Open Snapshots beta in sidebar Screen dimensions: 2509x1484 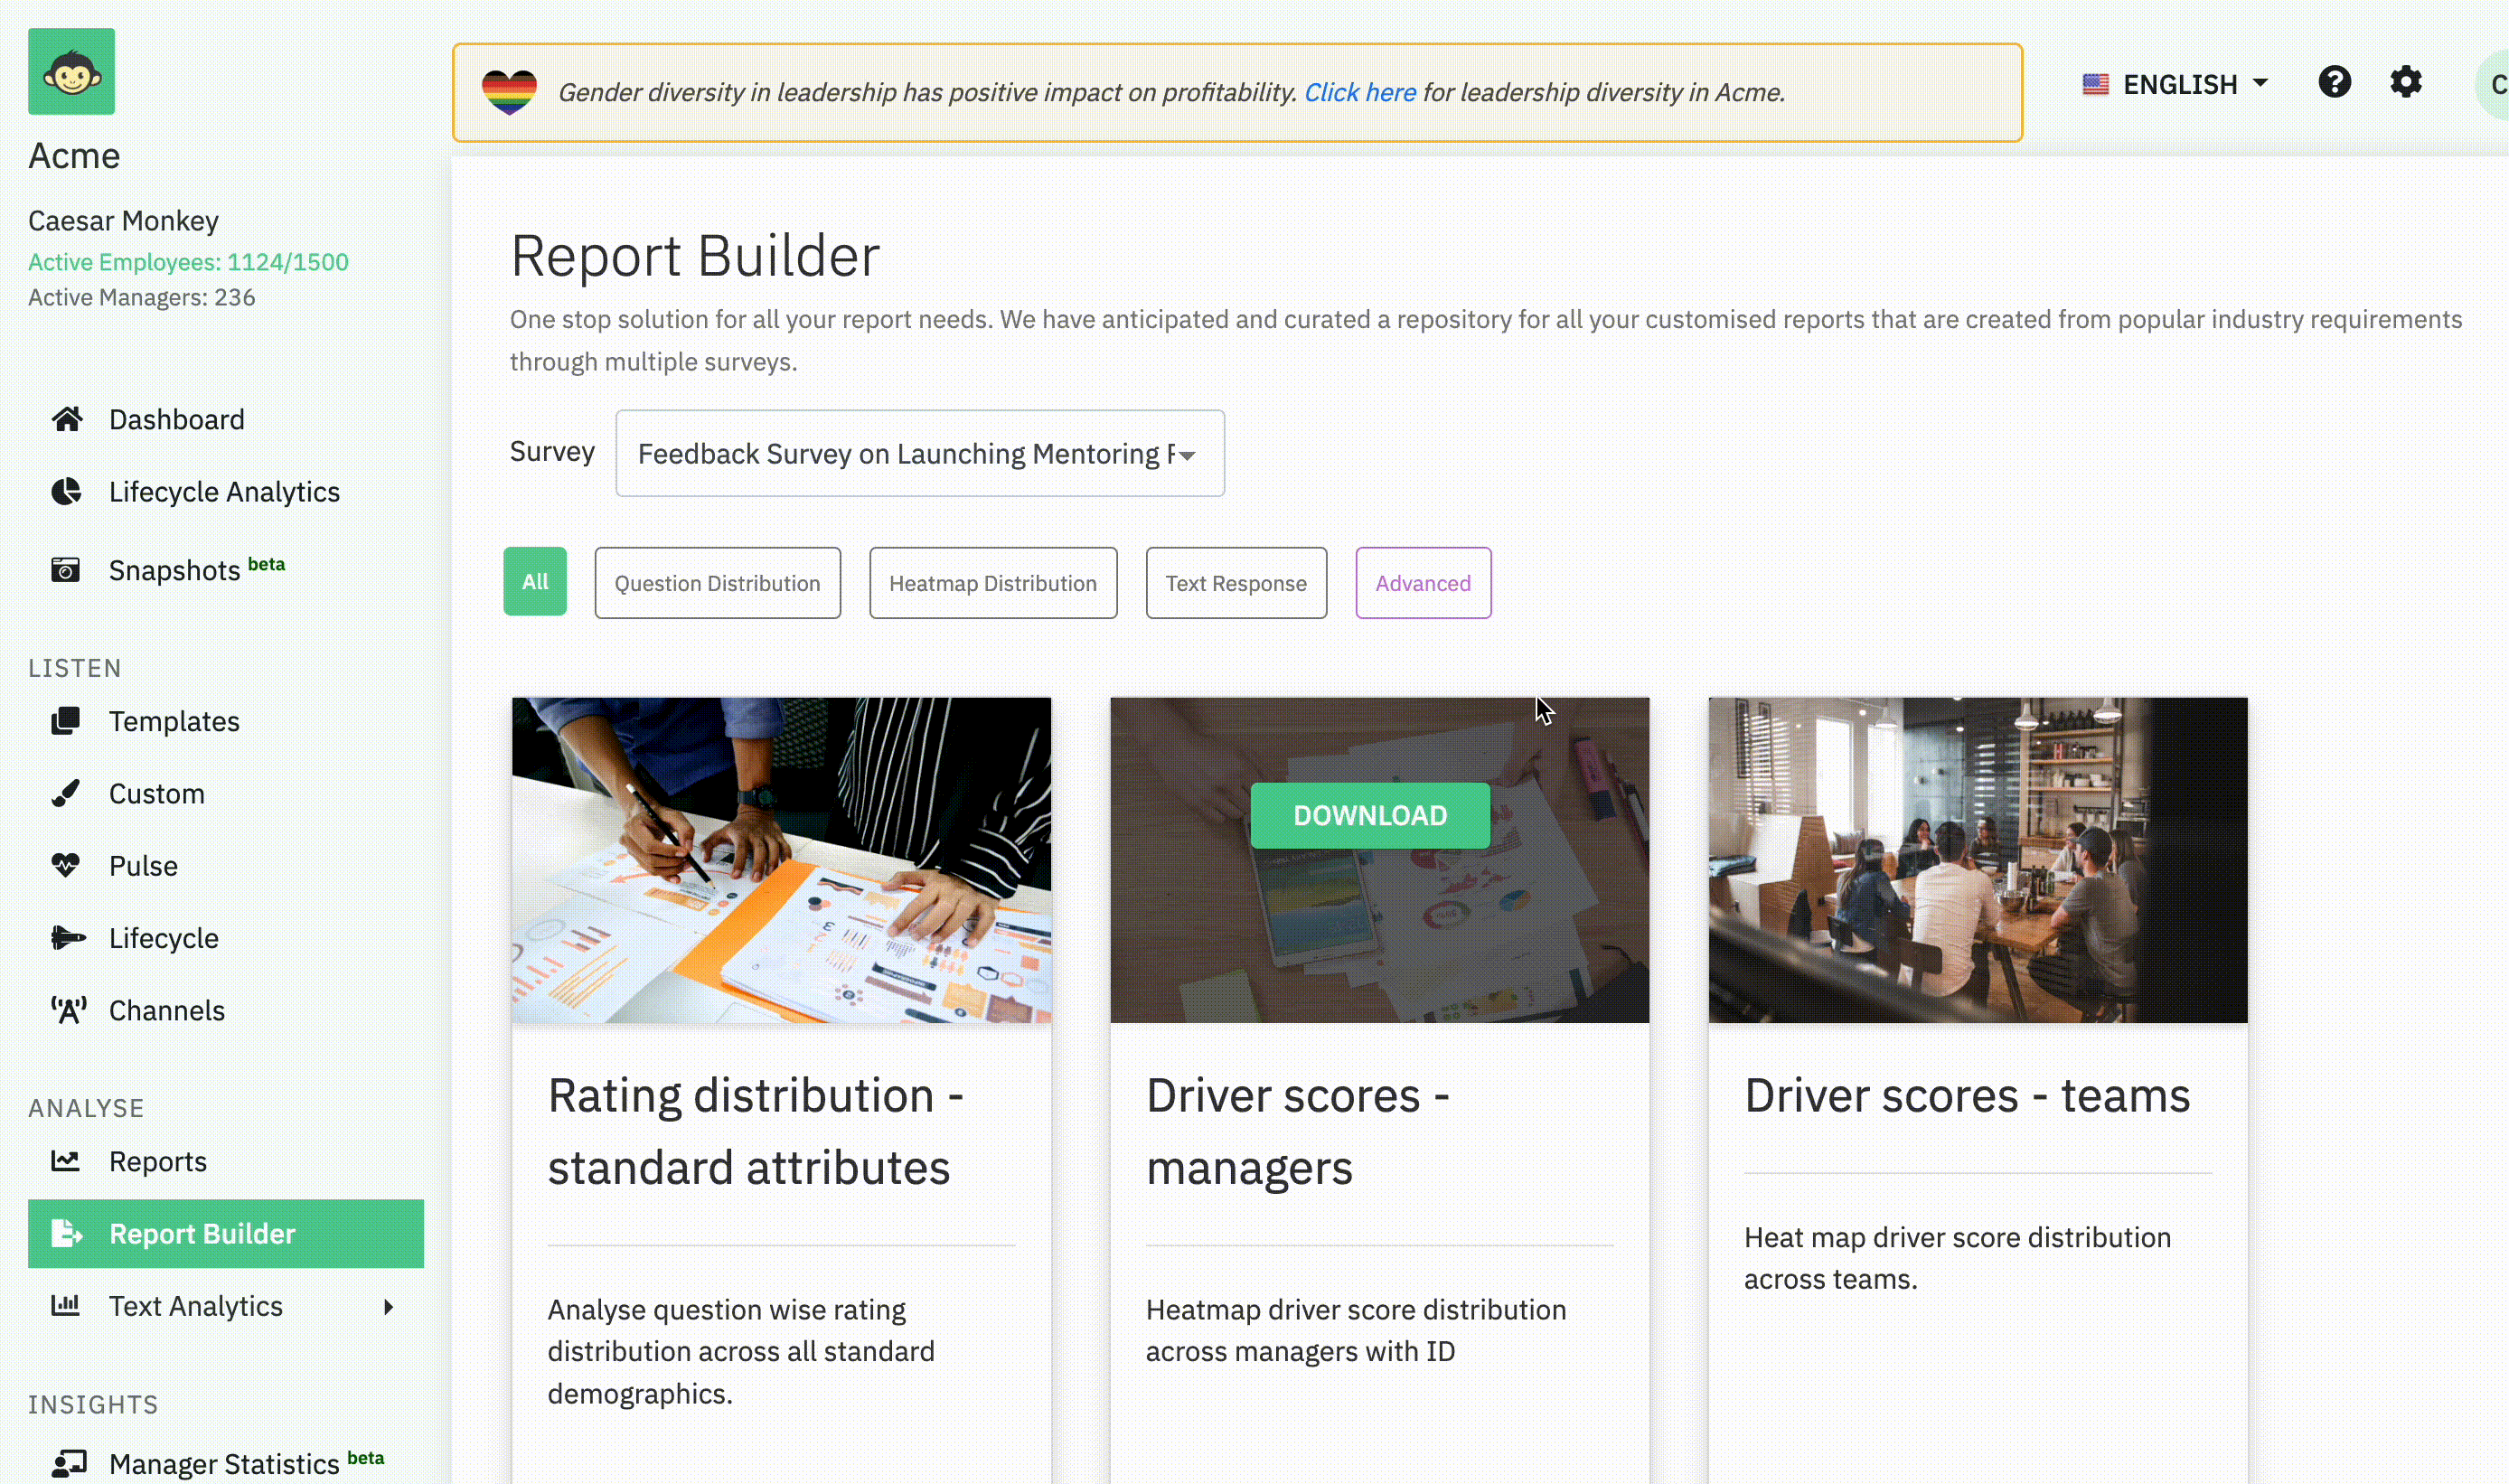click(x=196, y=569)
